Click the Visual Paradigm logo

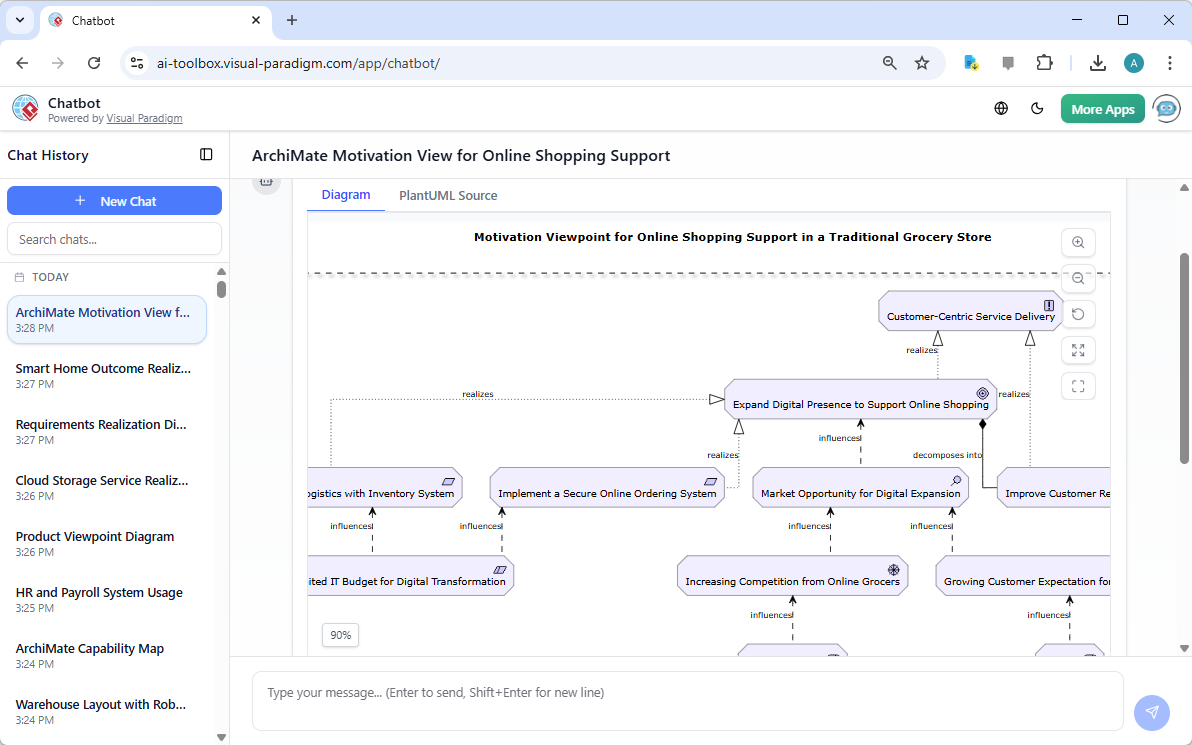pyautogui.click(x=25, y=108)
